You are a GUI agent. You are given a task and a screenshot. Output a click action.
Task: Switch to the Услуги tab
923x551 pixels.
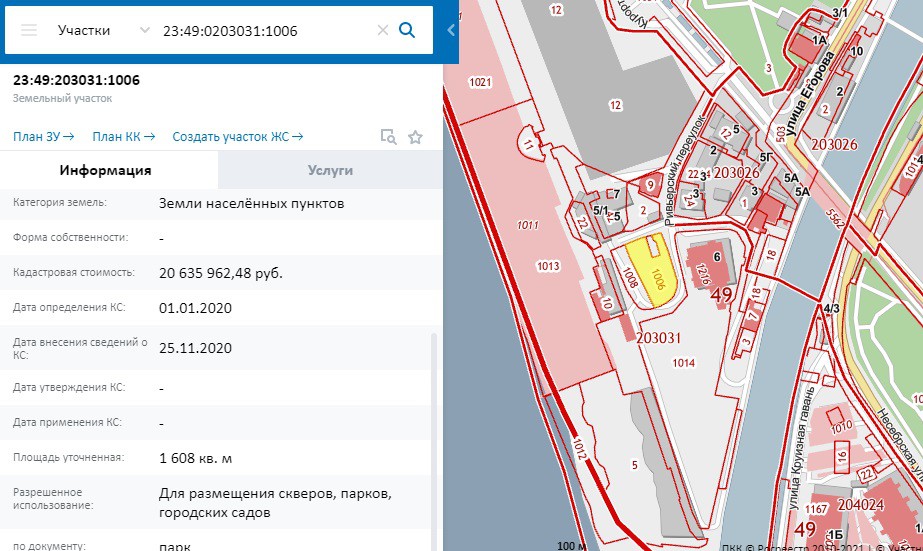(x=330, y=171)
